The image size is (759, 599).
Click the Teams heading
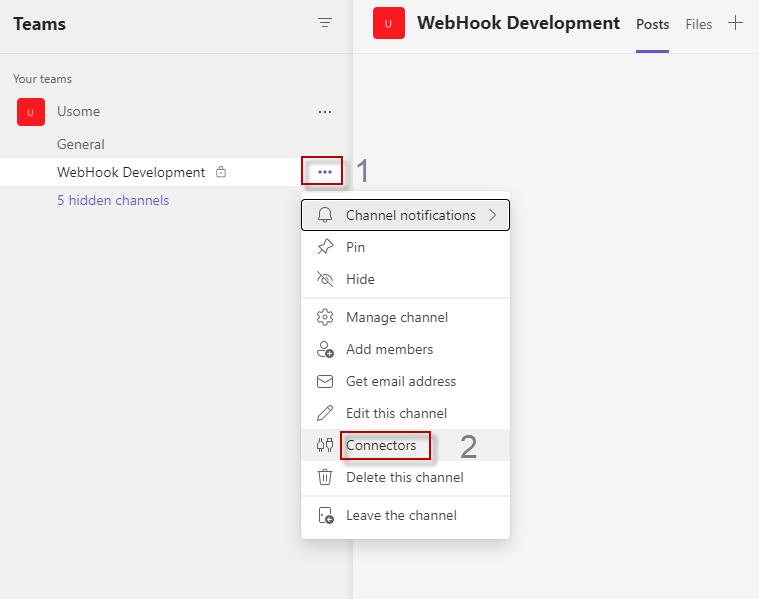coord(39,24)
